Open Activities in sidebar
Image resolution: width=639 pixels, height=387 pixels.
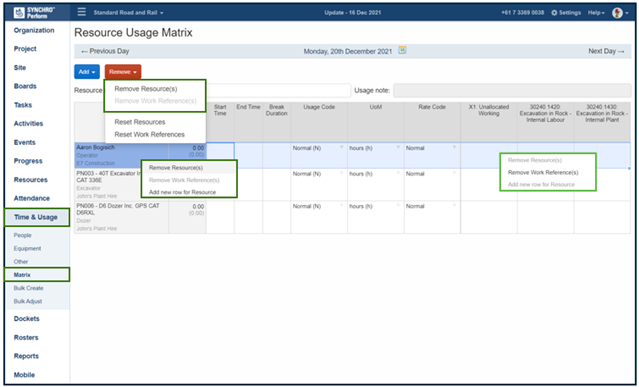pos(28,123)
